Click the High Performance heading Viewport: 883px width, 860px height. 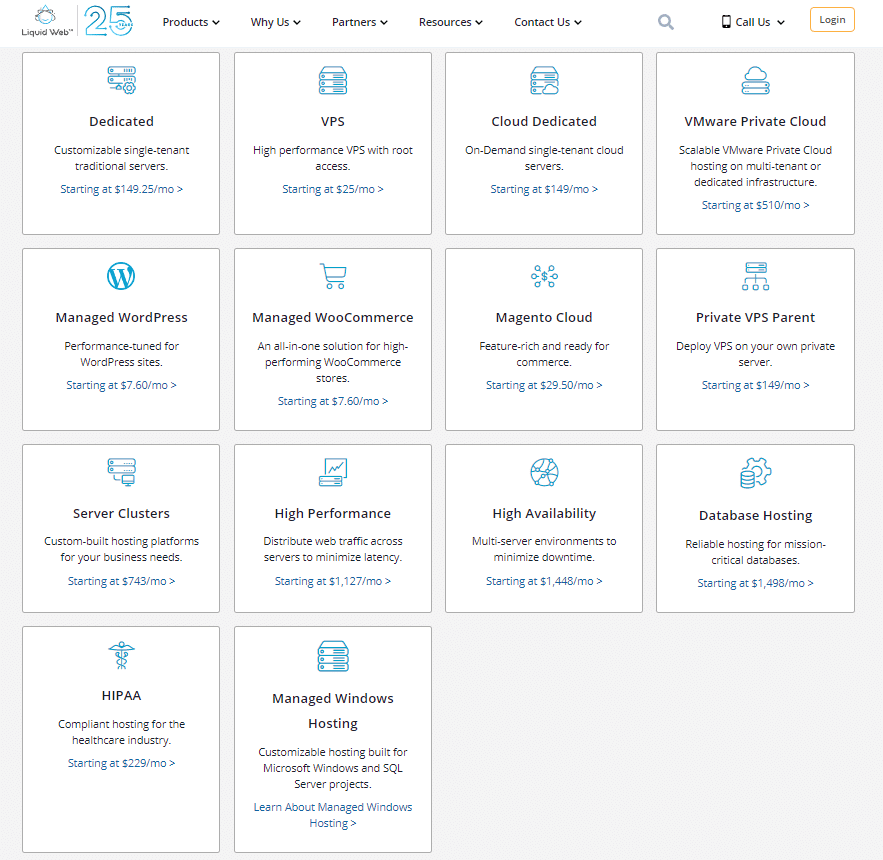(x=333, y=514)
